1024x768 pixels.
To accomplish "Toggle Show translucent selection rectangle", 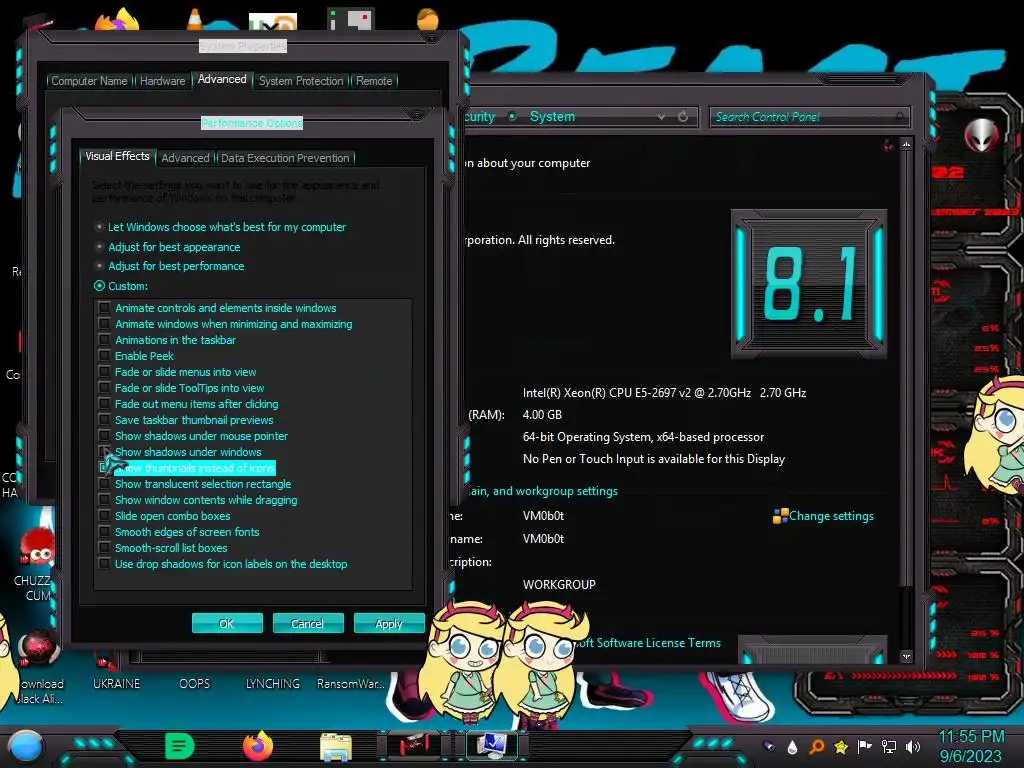I will (x=104, y=483).
